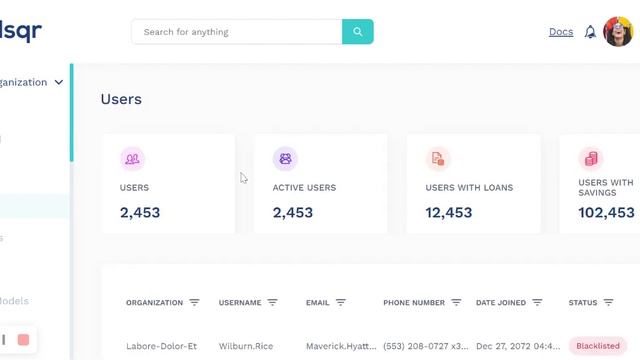Focus the 'Search for anything' field
The height and width of the screenshot is (360, 640).
pos(237,32)
